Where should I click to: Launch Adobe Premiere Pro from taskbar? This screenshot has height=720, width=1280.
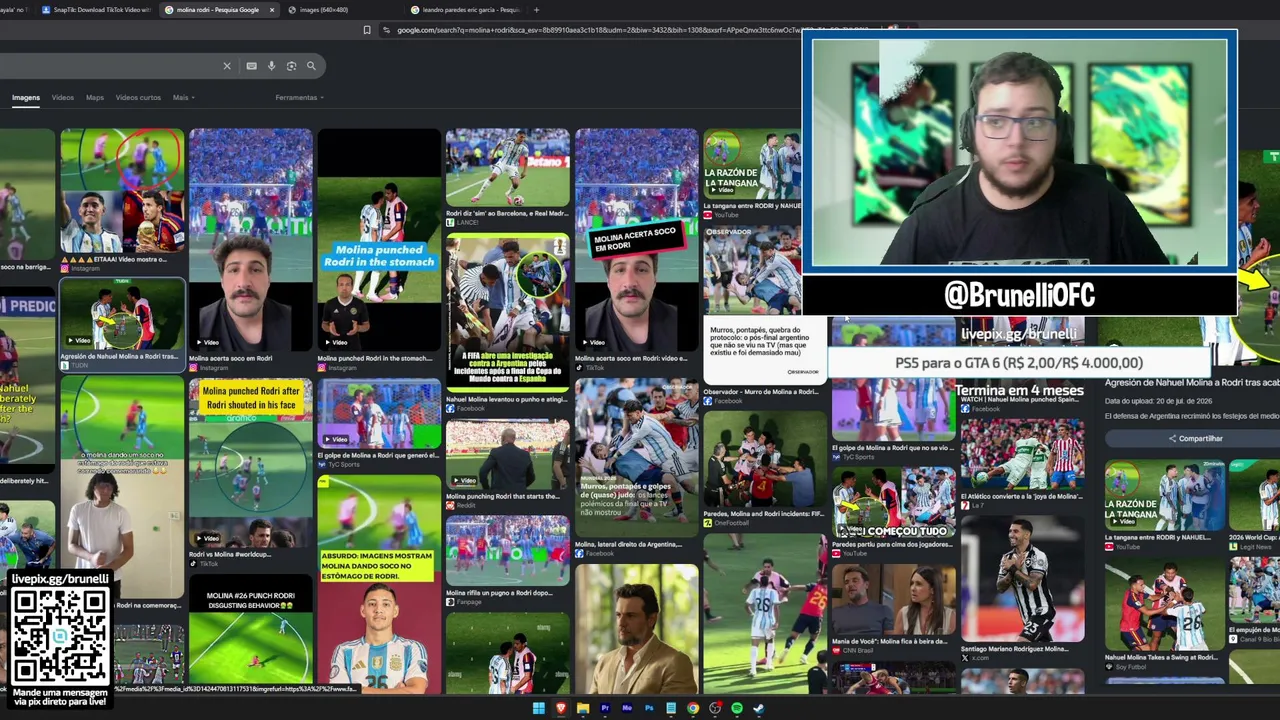pyautogui.click(x=604, y=708)
